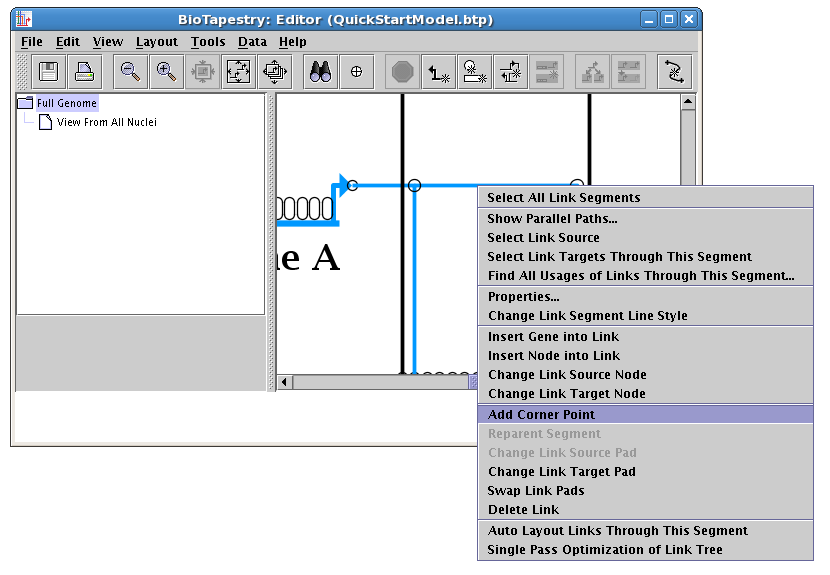This screenshot has width=830, height=575.
Task: Choose Add Corner Point from context menu
Action: click(541, 414)
